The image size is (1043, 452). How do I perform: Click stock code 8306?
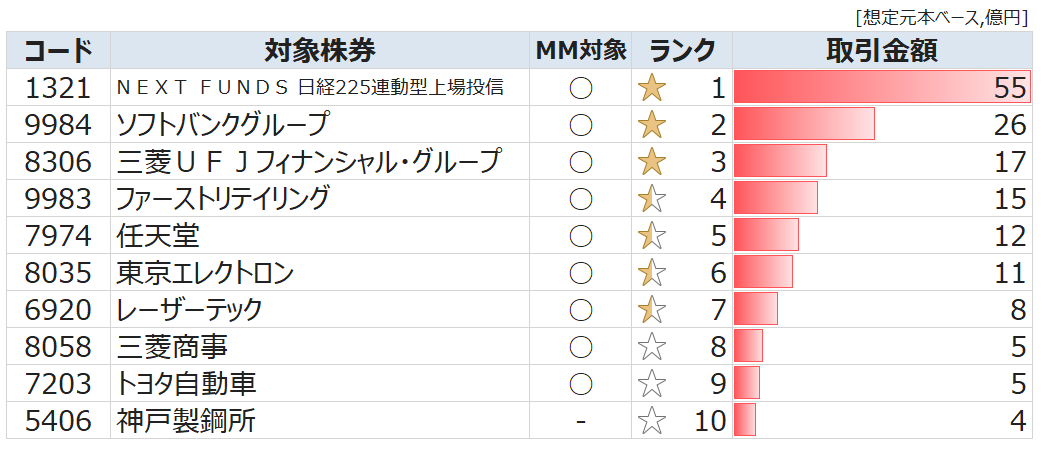[x=58, y=162]
